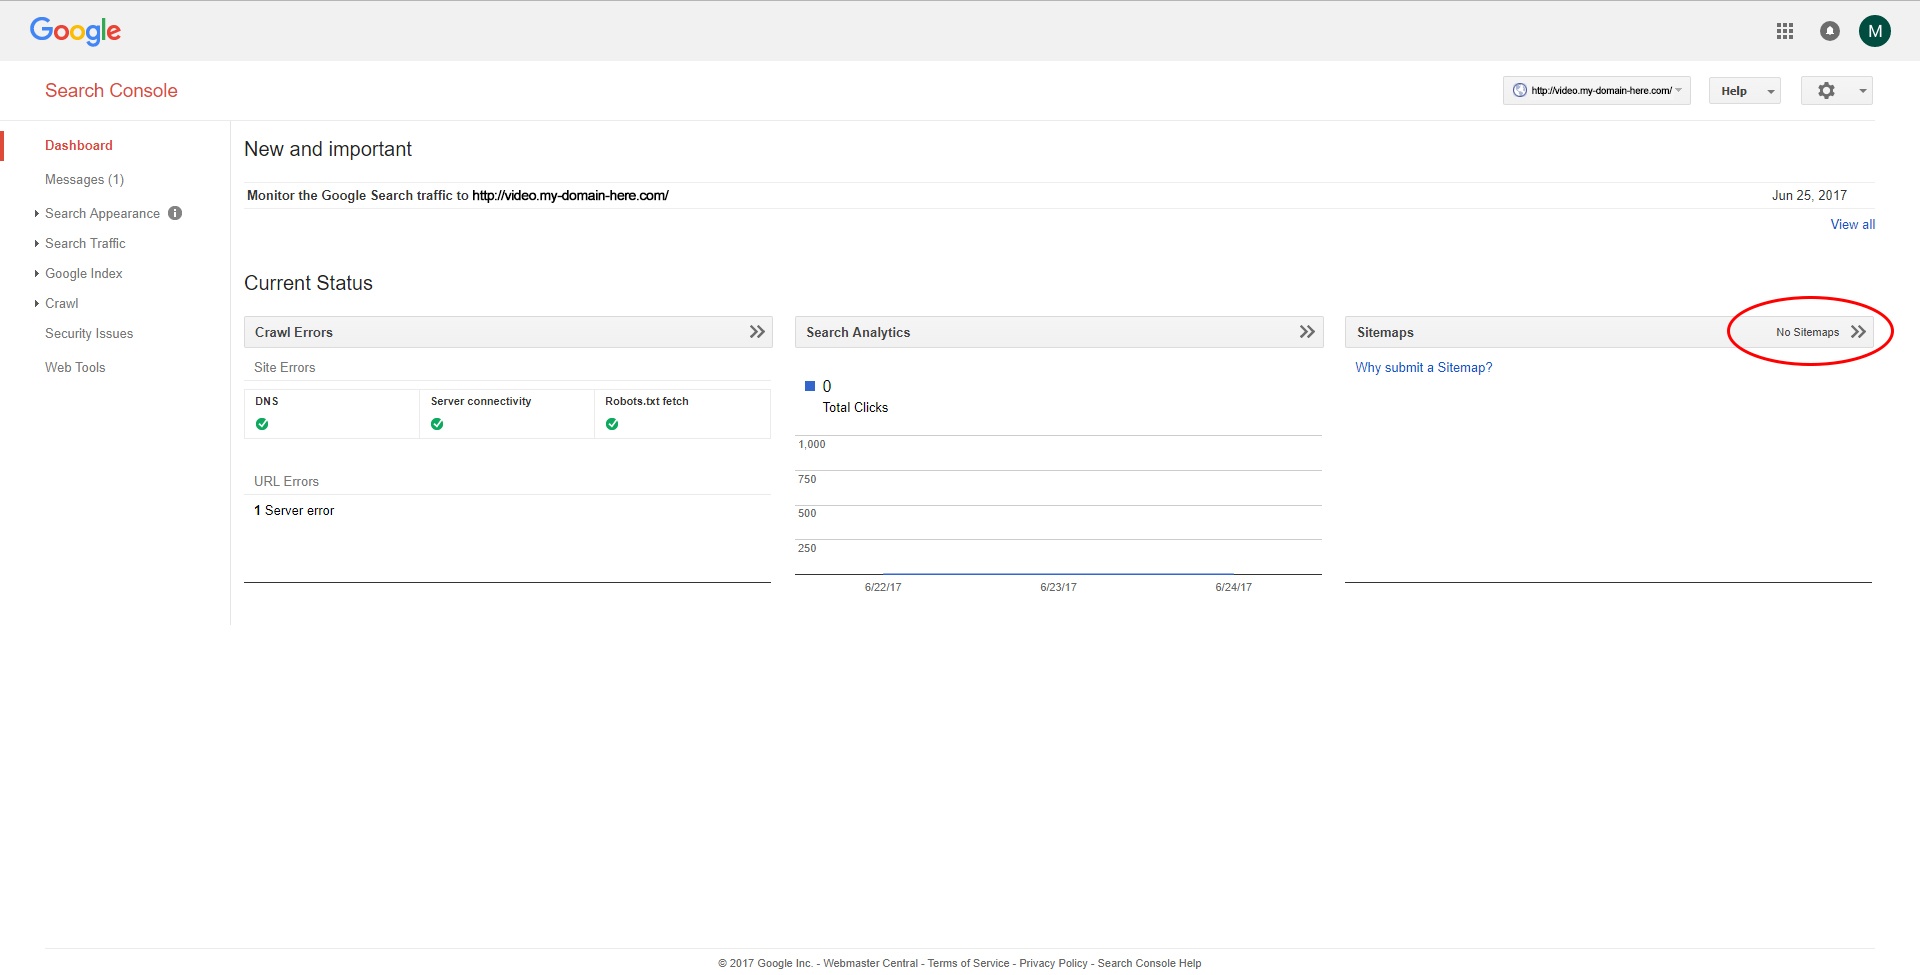This screenshot has height=975, width=1920.
Task: Open Search Analytics double-arrow icon
Action: point(1307,332)
